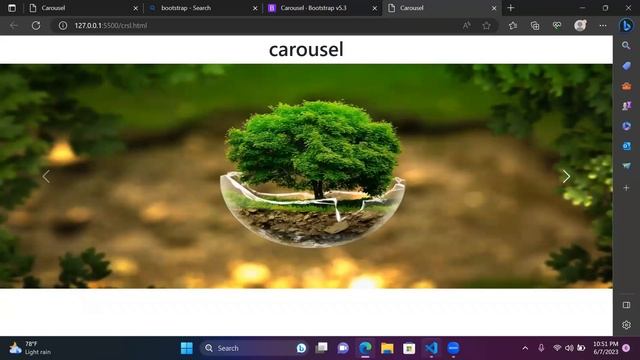
Task: Close the bootstrap - Search tab
Action: (x=255, y=8)
